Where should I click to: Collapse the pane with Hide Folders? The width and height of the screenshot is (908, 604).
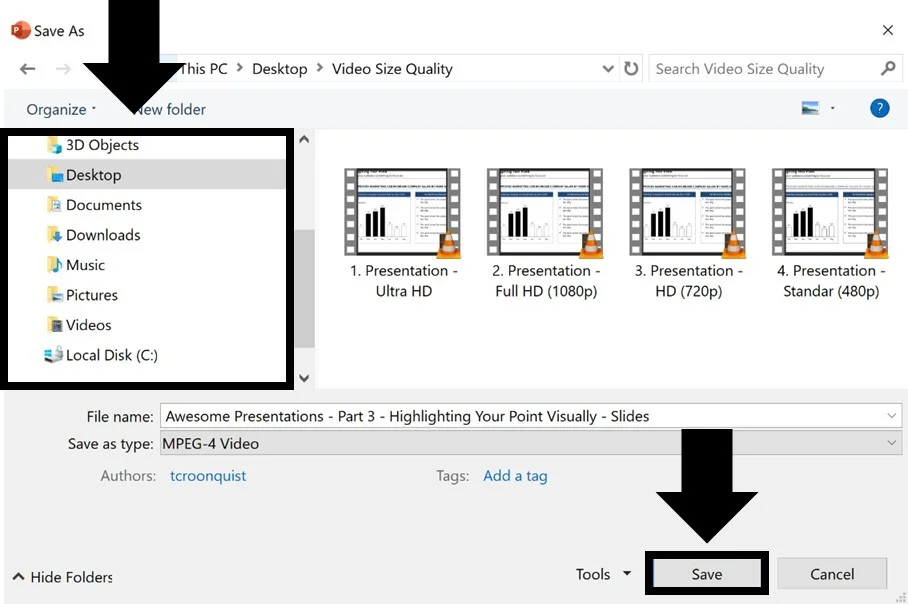pyautogui.click(x=63, y=577)
